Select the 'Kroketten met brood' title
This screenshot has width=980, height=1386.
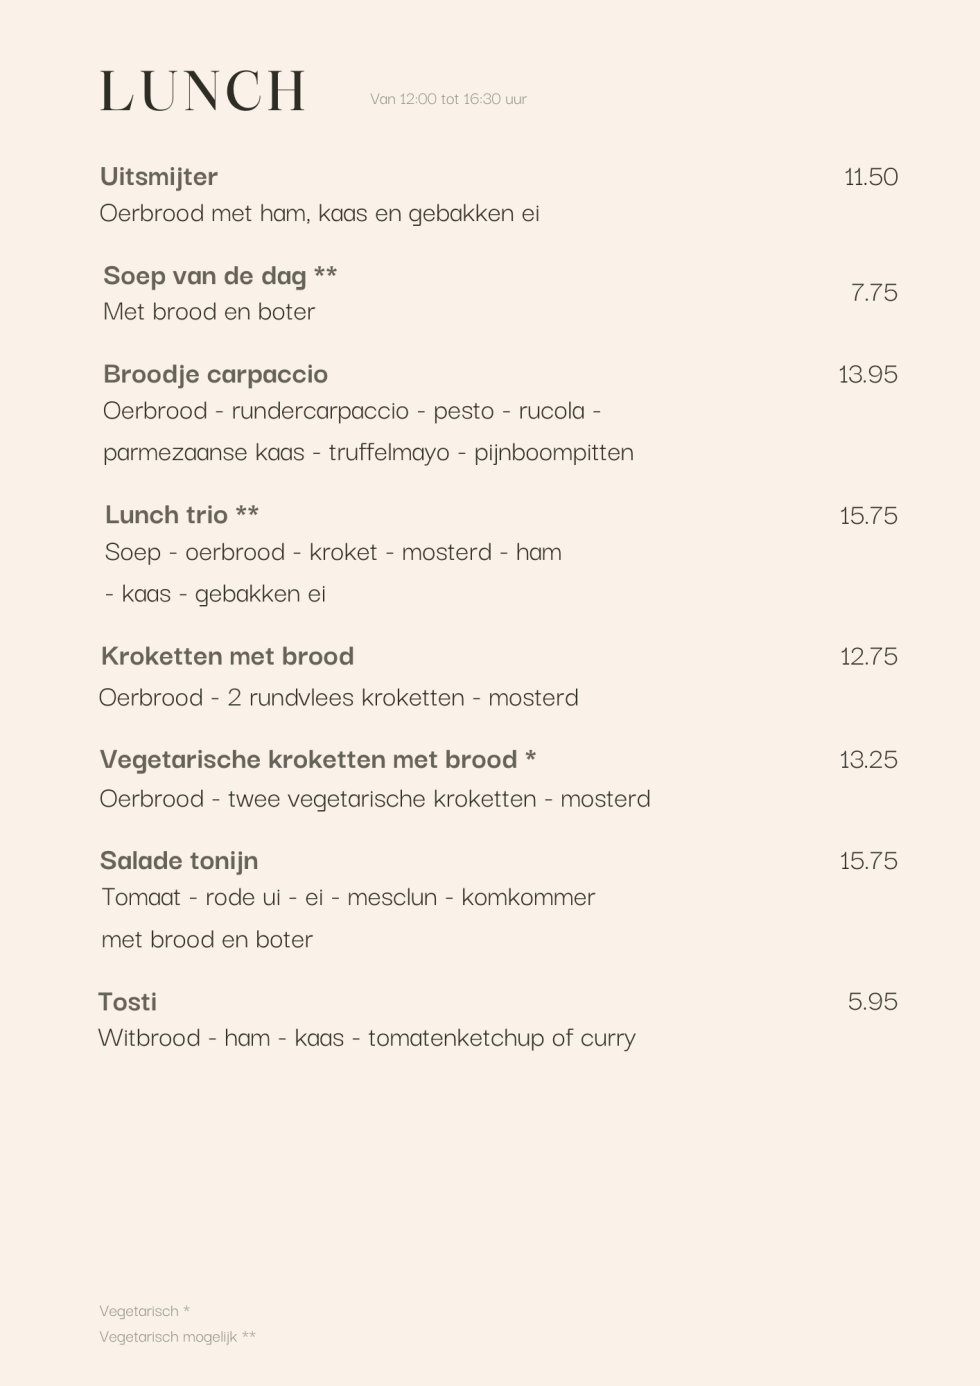227,656
